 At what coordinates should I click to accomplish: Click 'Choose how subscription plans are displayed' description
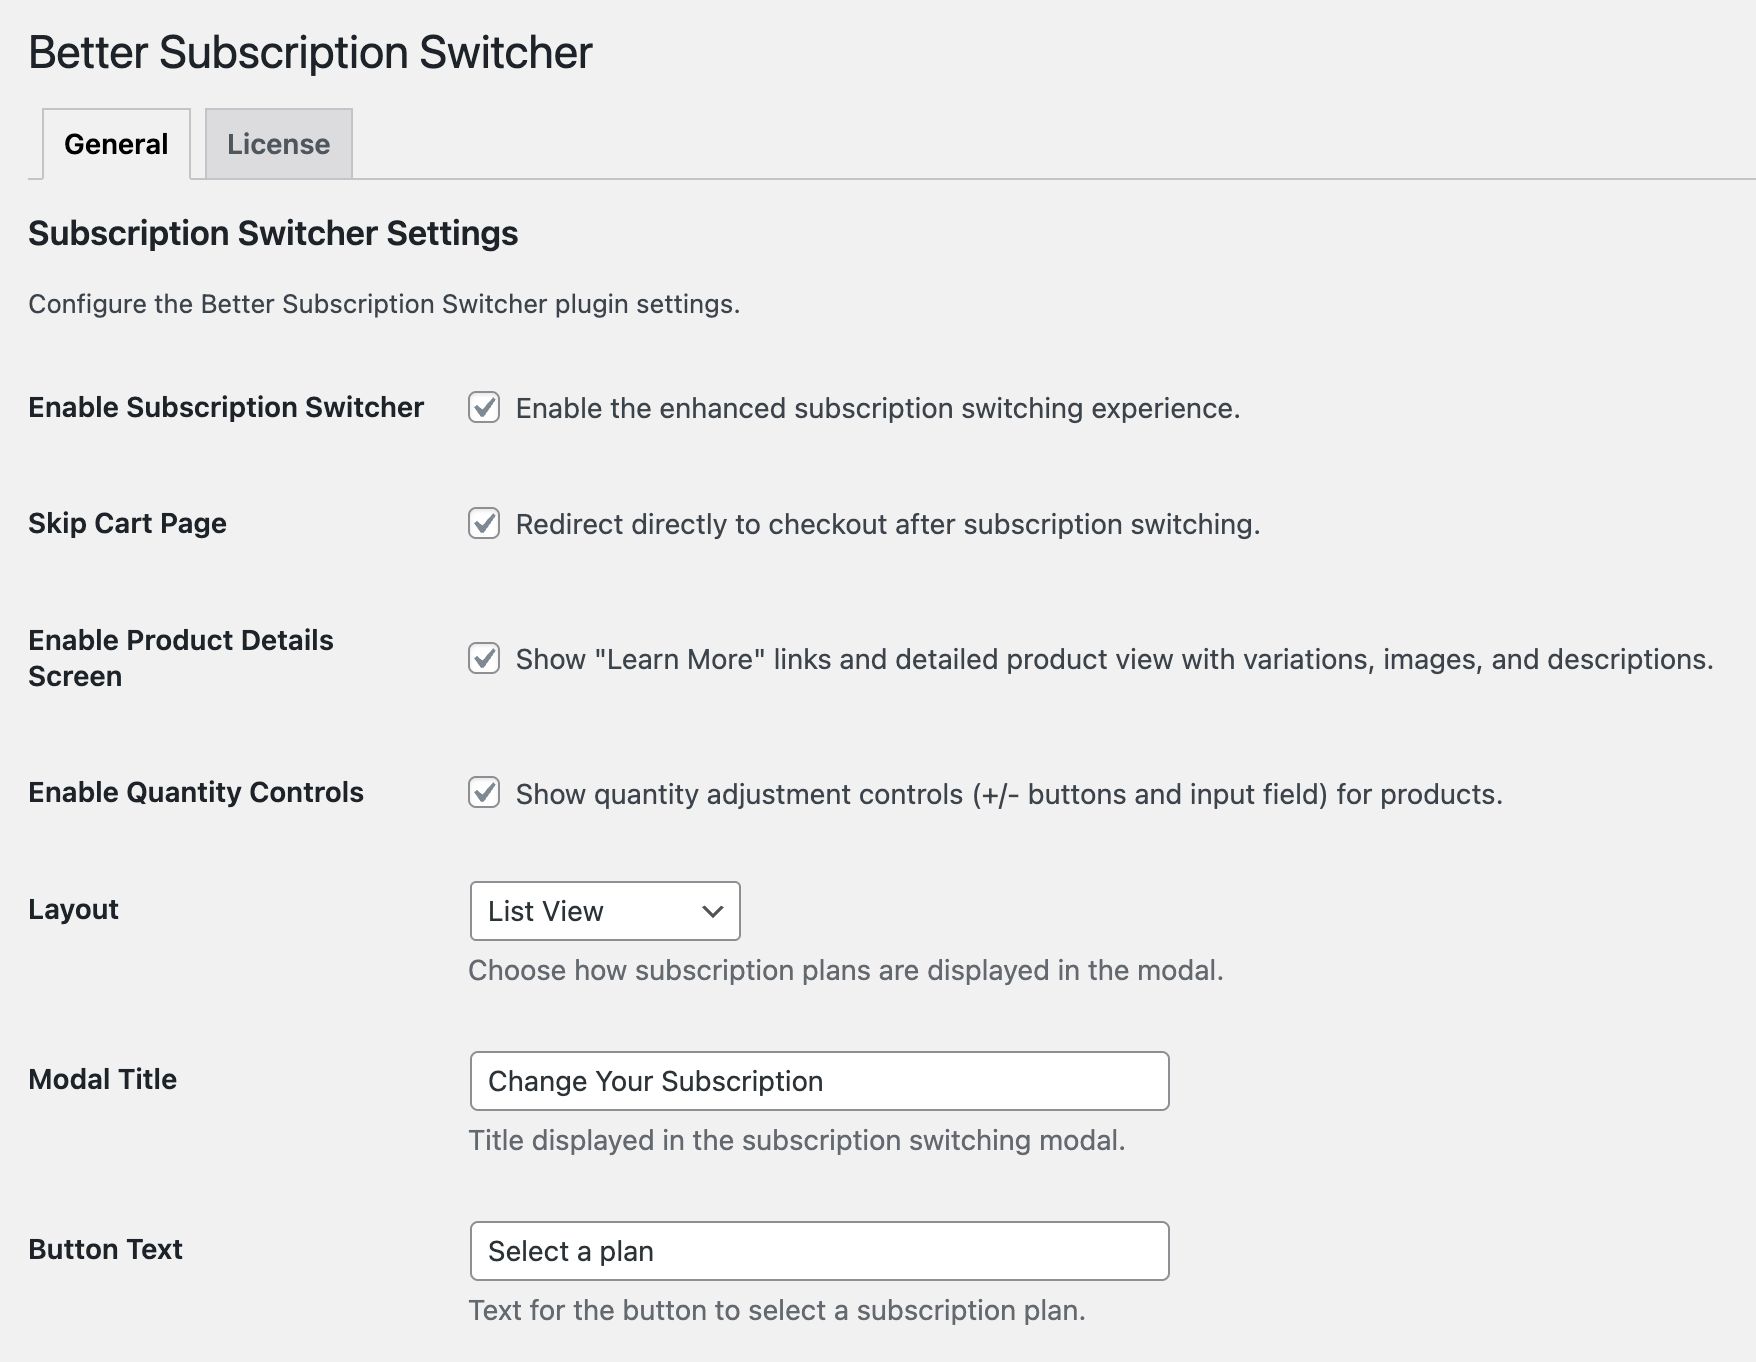(846, 970)
